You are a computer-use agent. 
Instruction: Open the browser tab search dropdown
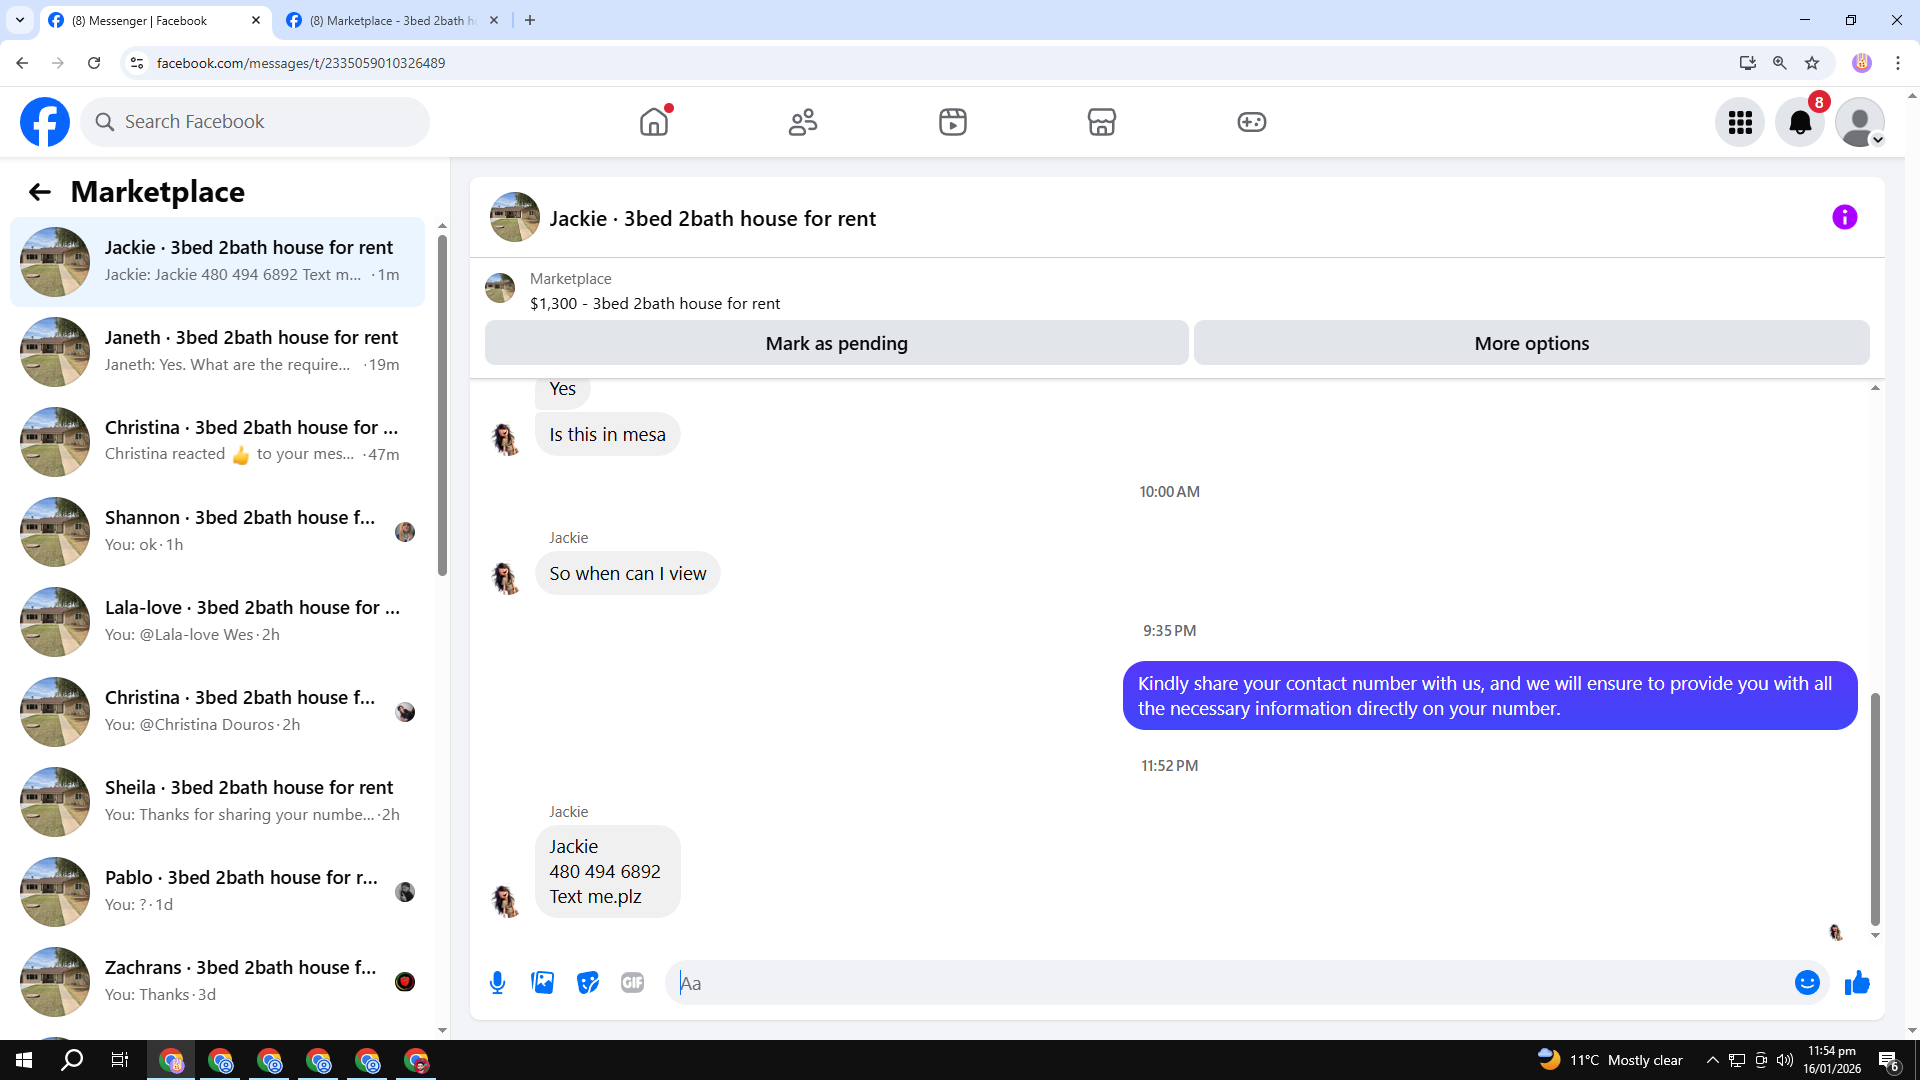point(20,20)
